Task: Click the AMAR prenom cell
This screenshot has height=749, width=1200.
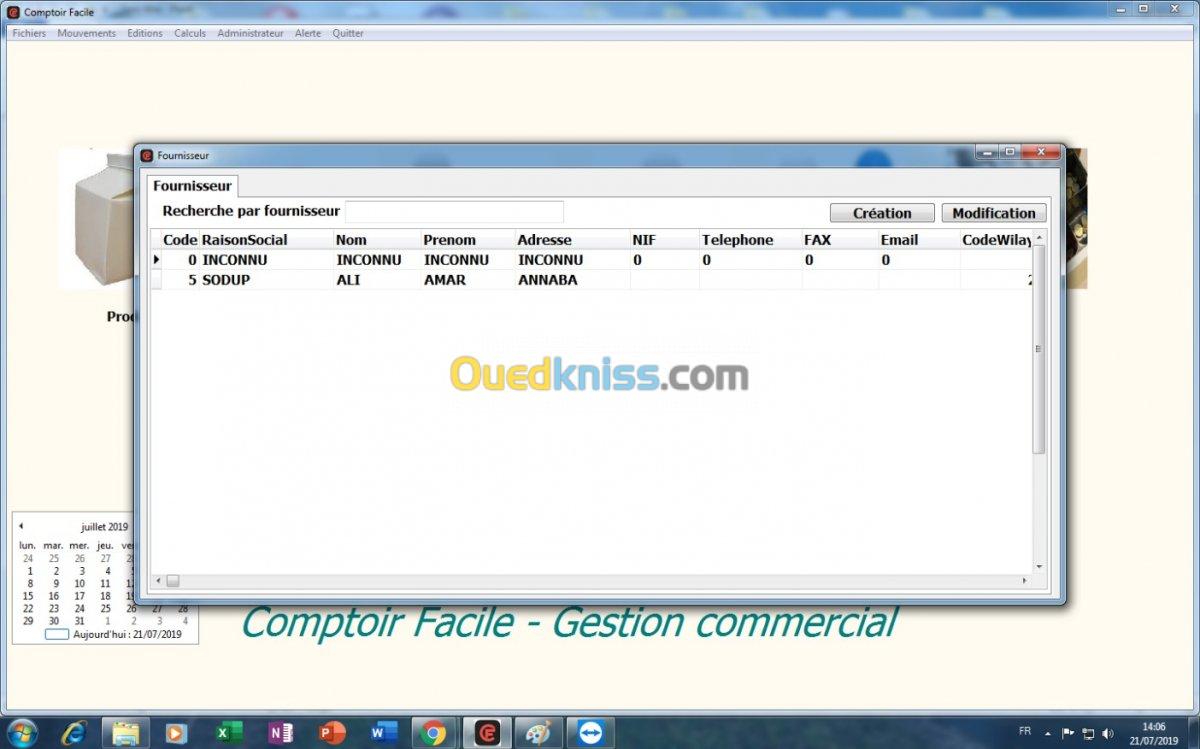Action: pyautogui.click(x=468, y=280)
